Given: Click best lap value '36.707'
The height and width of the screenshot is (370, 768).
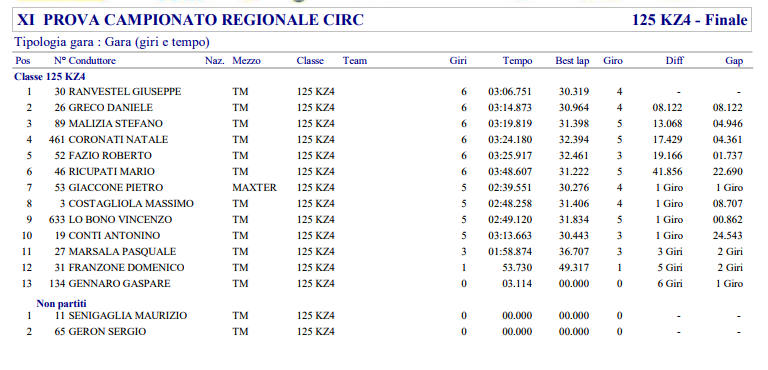Looking at the screenshot, I should click(x=574, y=252).
